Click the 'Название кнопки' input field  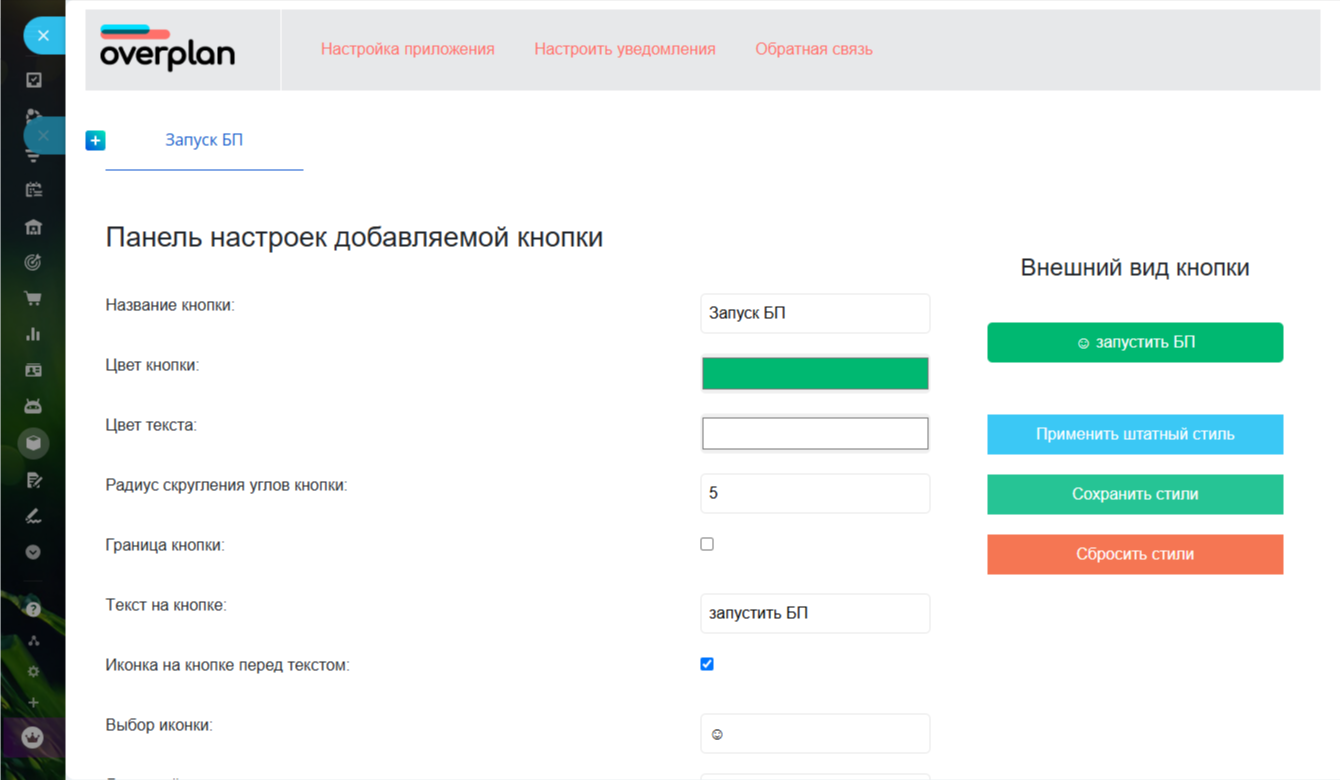[815, 313]
